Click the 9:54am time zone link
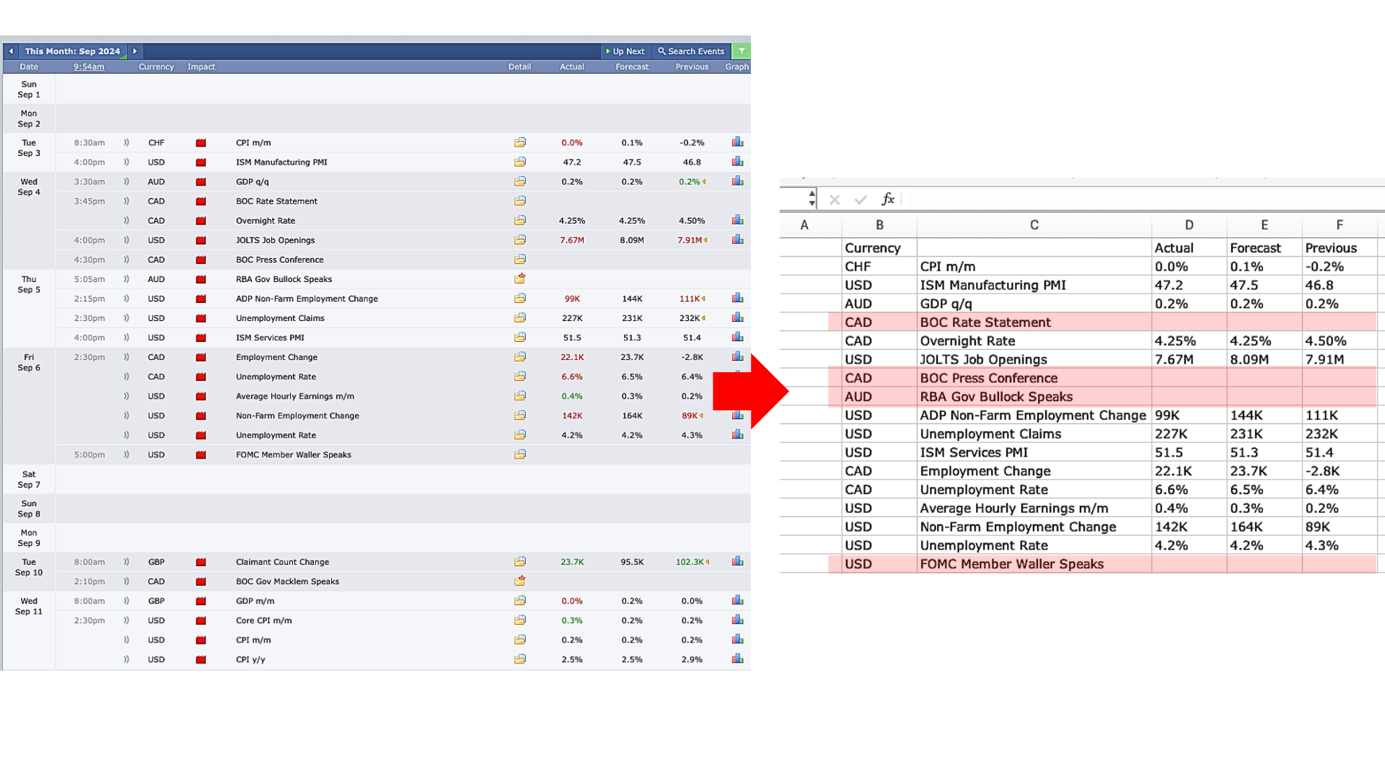 (88, 67)
